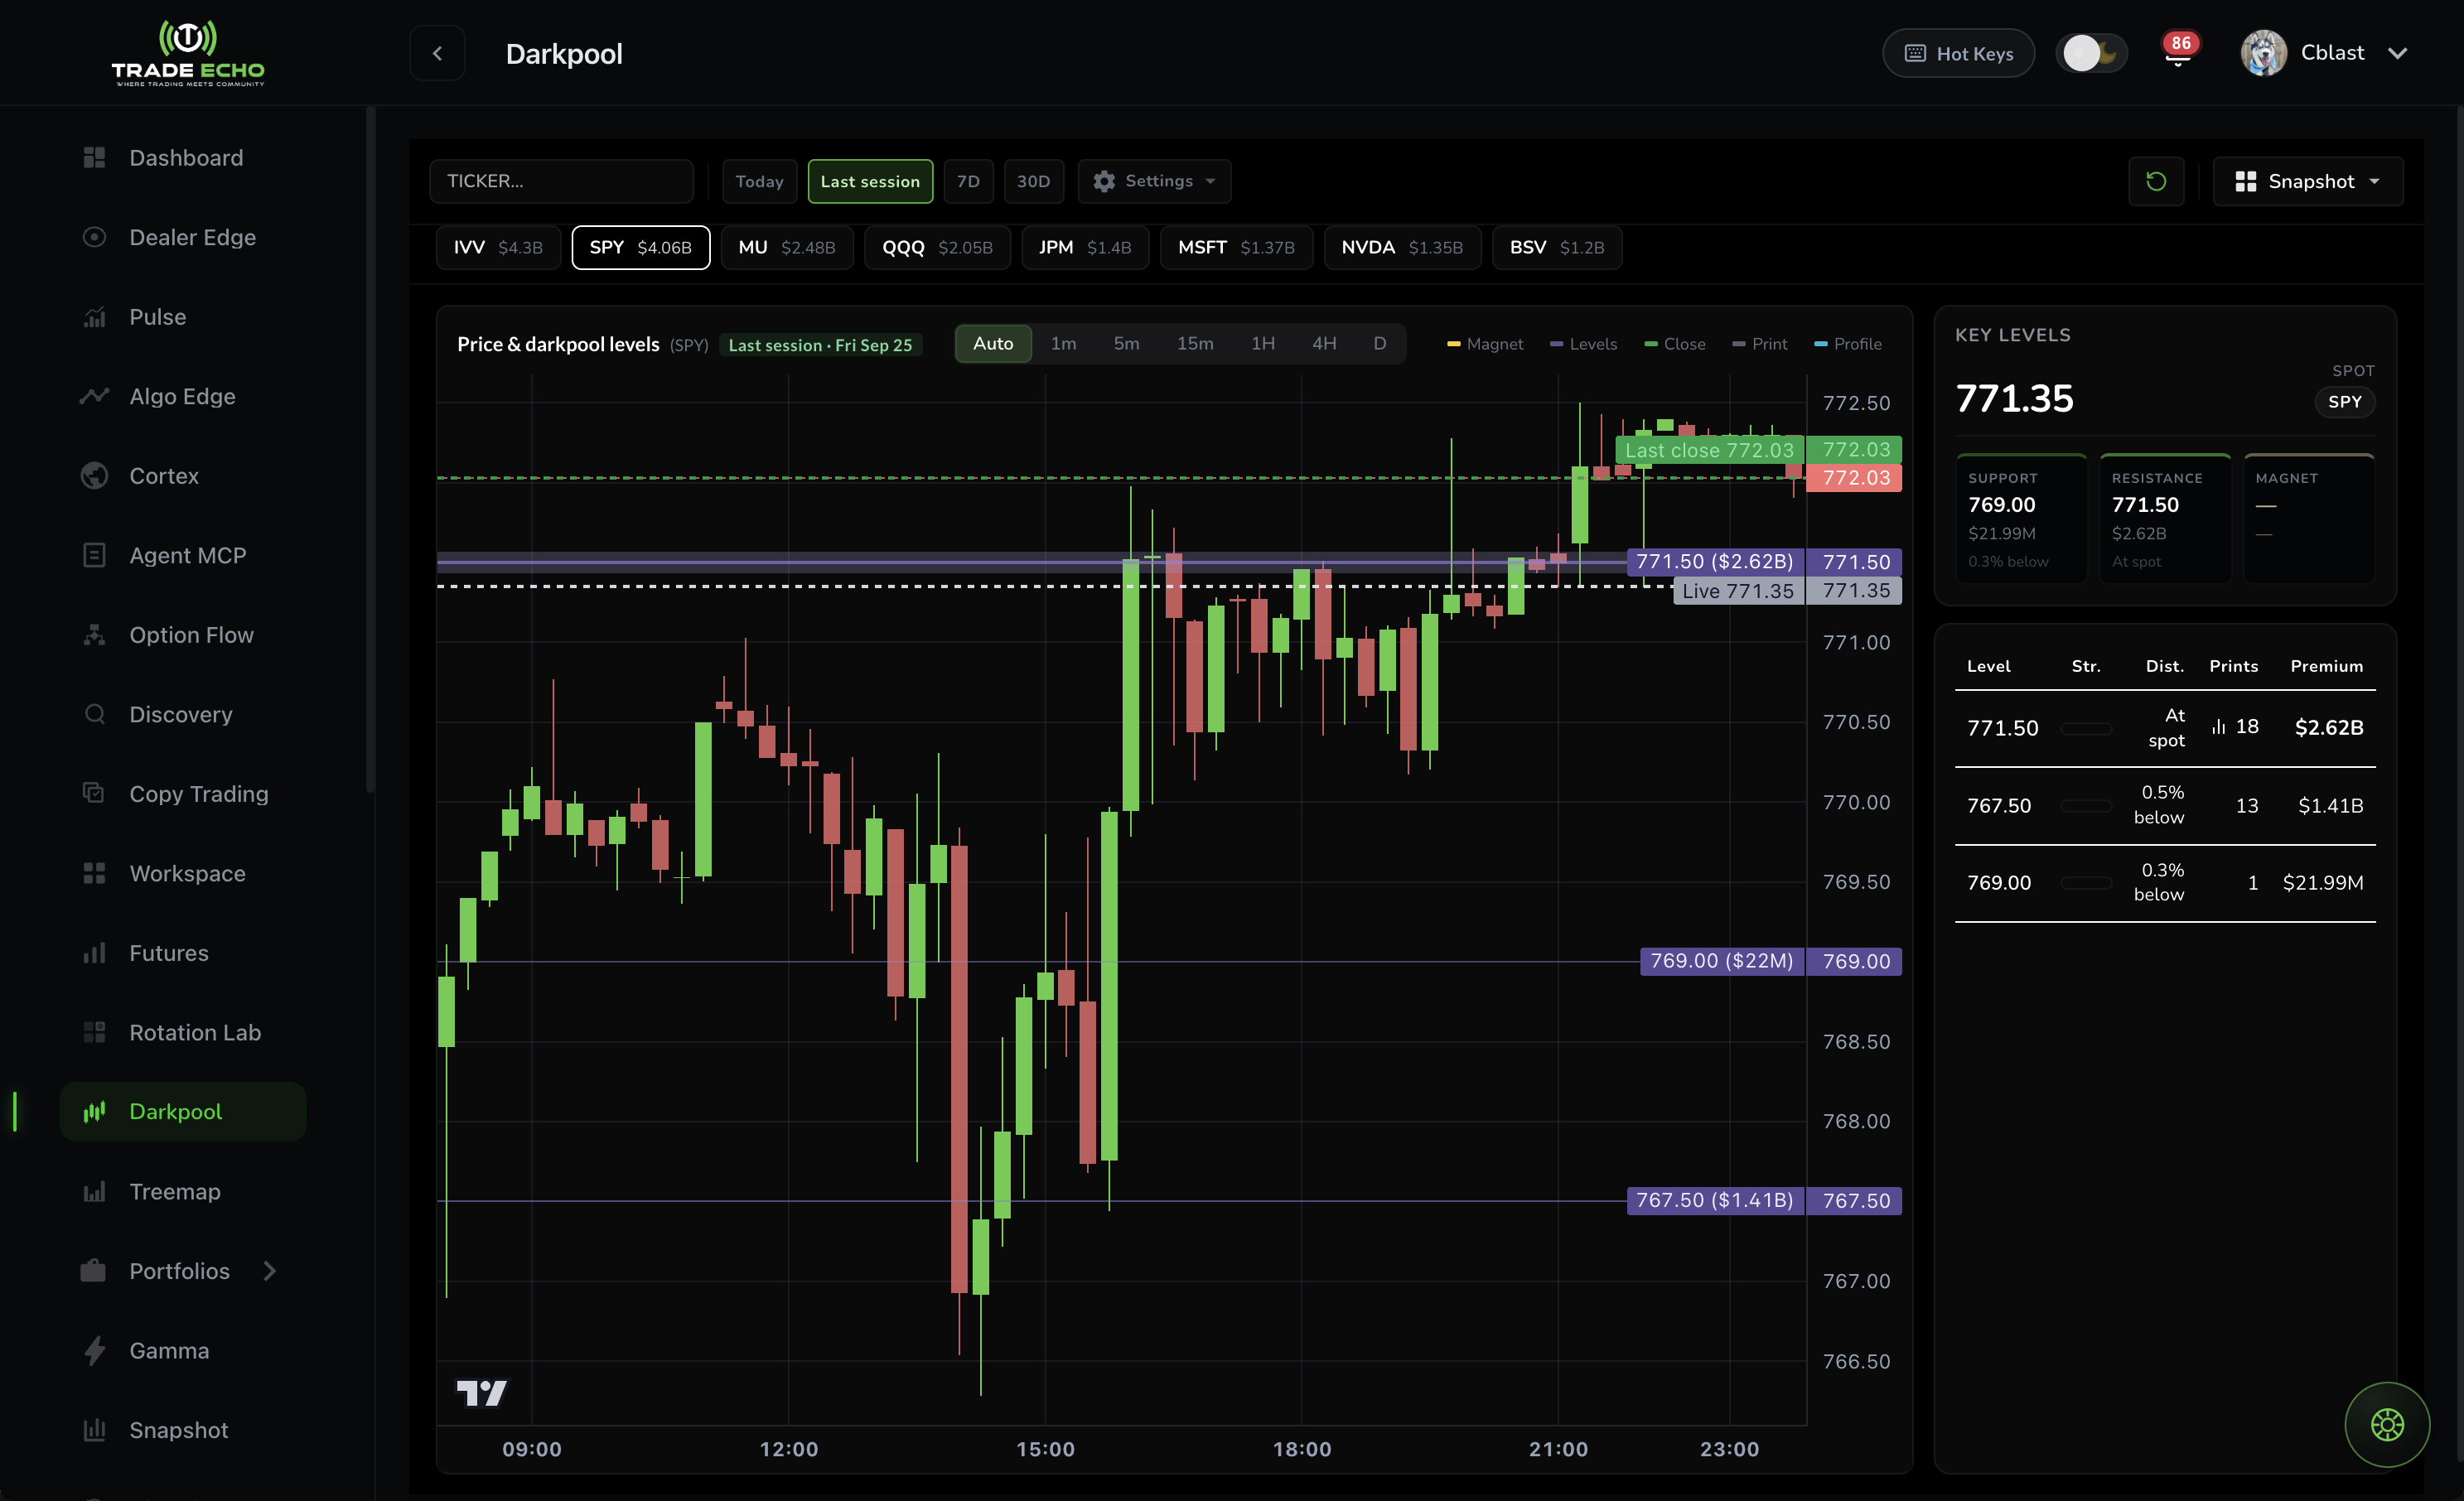Image resolution: width=2464 pixels, height=1501 pixels.
Task: Open the Cortex globe icon
Action: click(94, 476)
